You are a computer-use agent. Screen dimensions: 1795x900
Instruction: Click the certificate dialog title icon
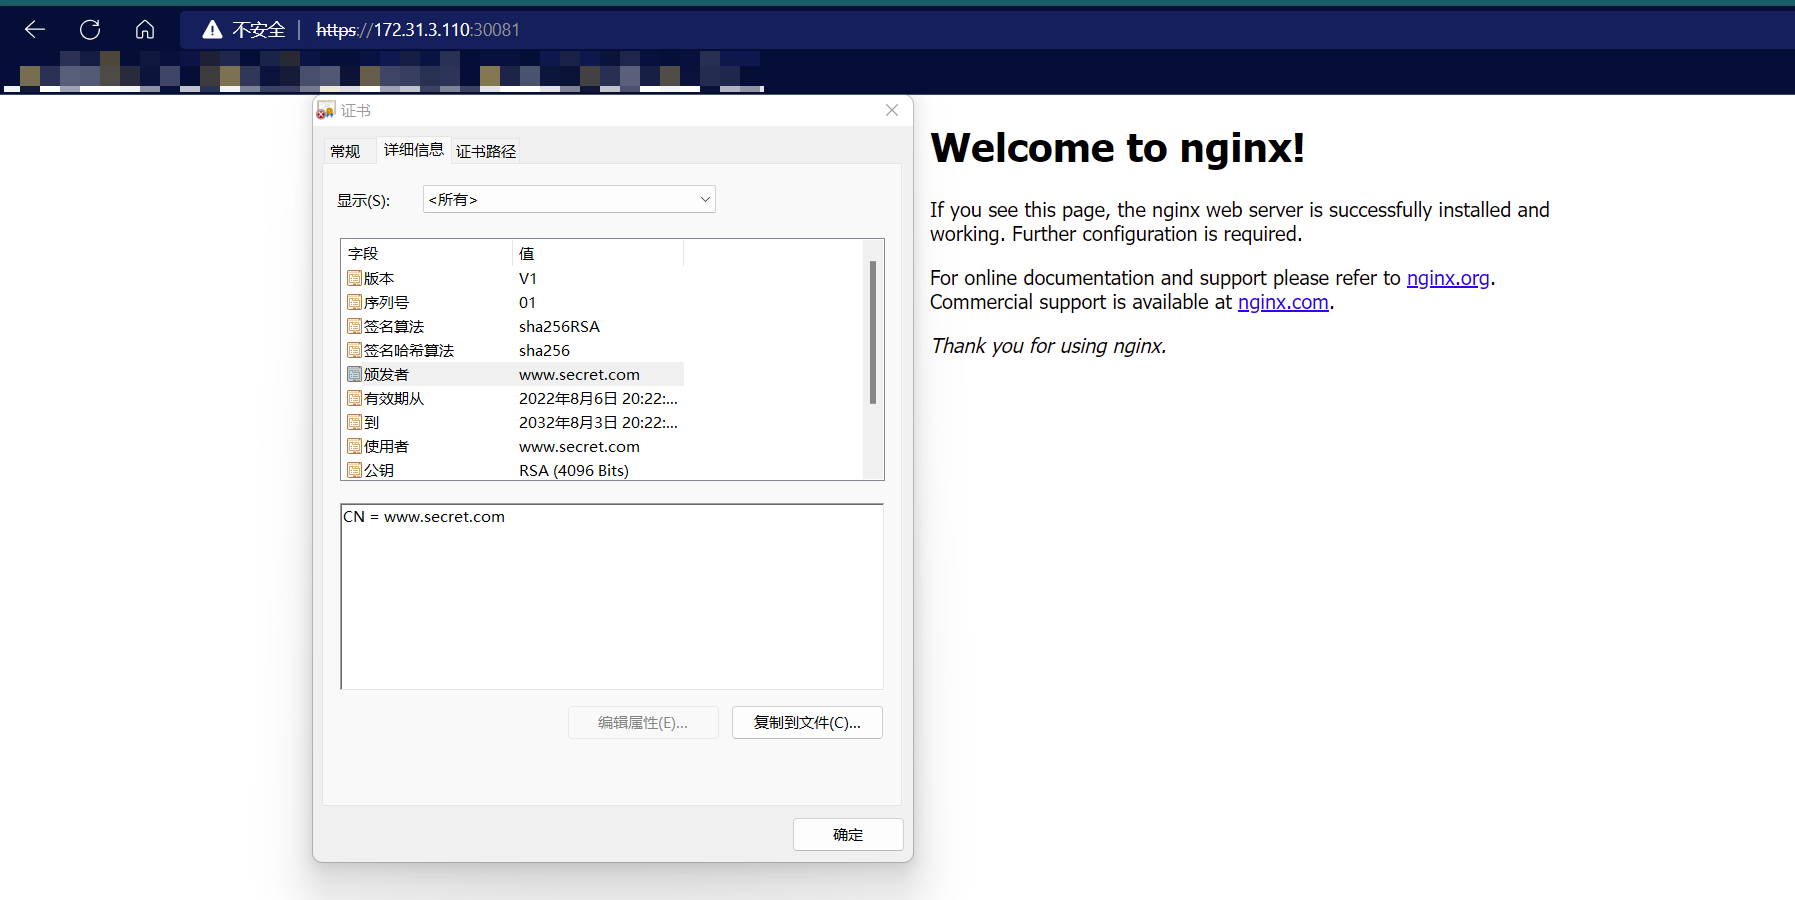point(326,111)
